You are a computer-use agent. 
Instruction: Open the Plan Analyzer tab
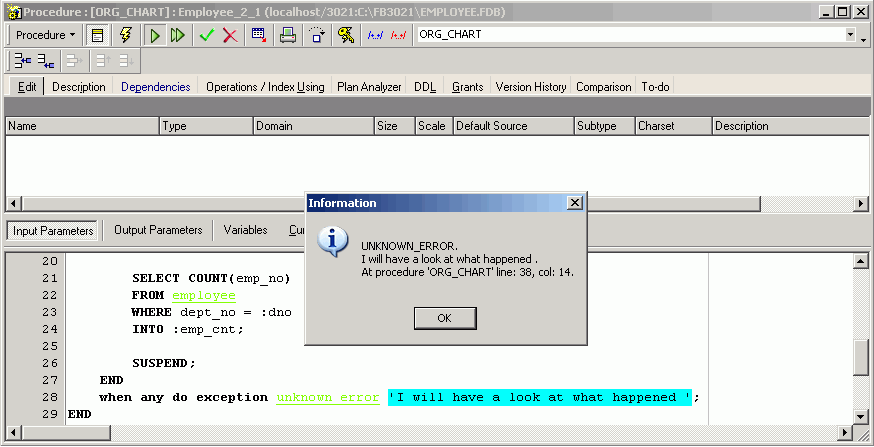point(369,87)
